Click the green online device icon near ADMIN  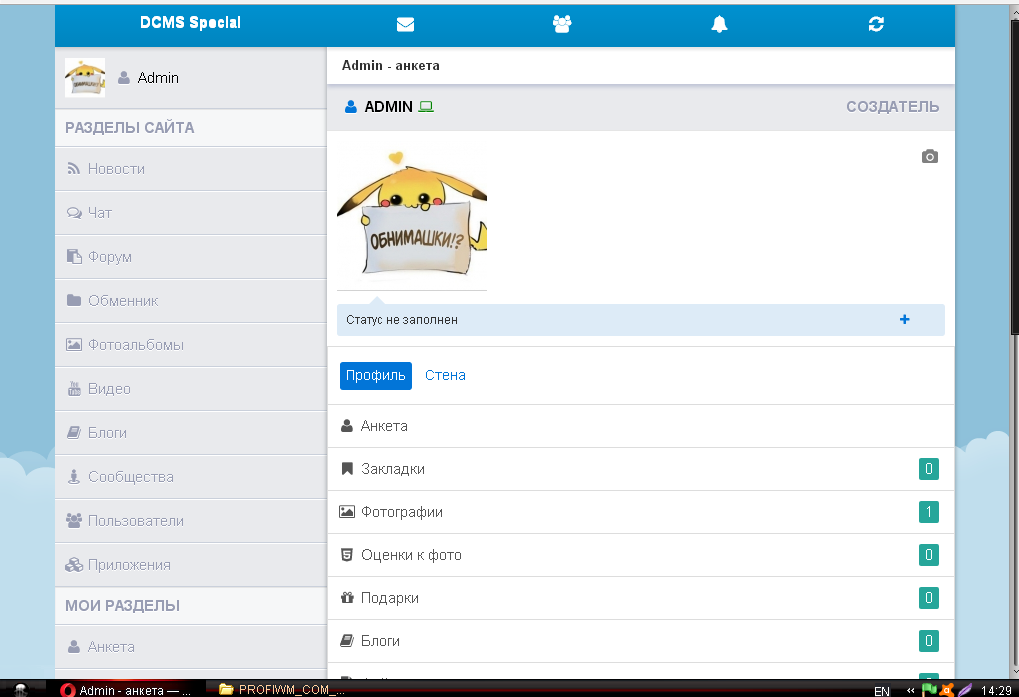426,107
